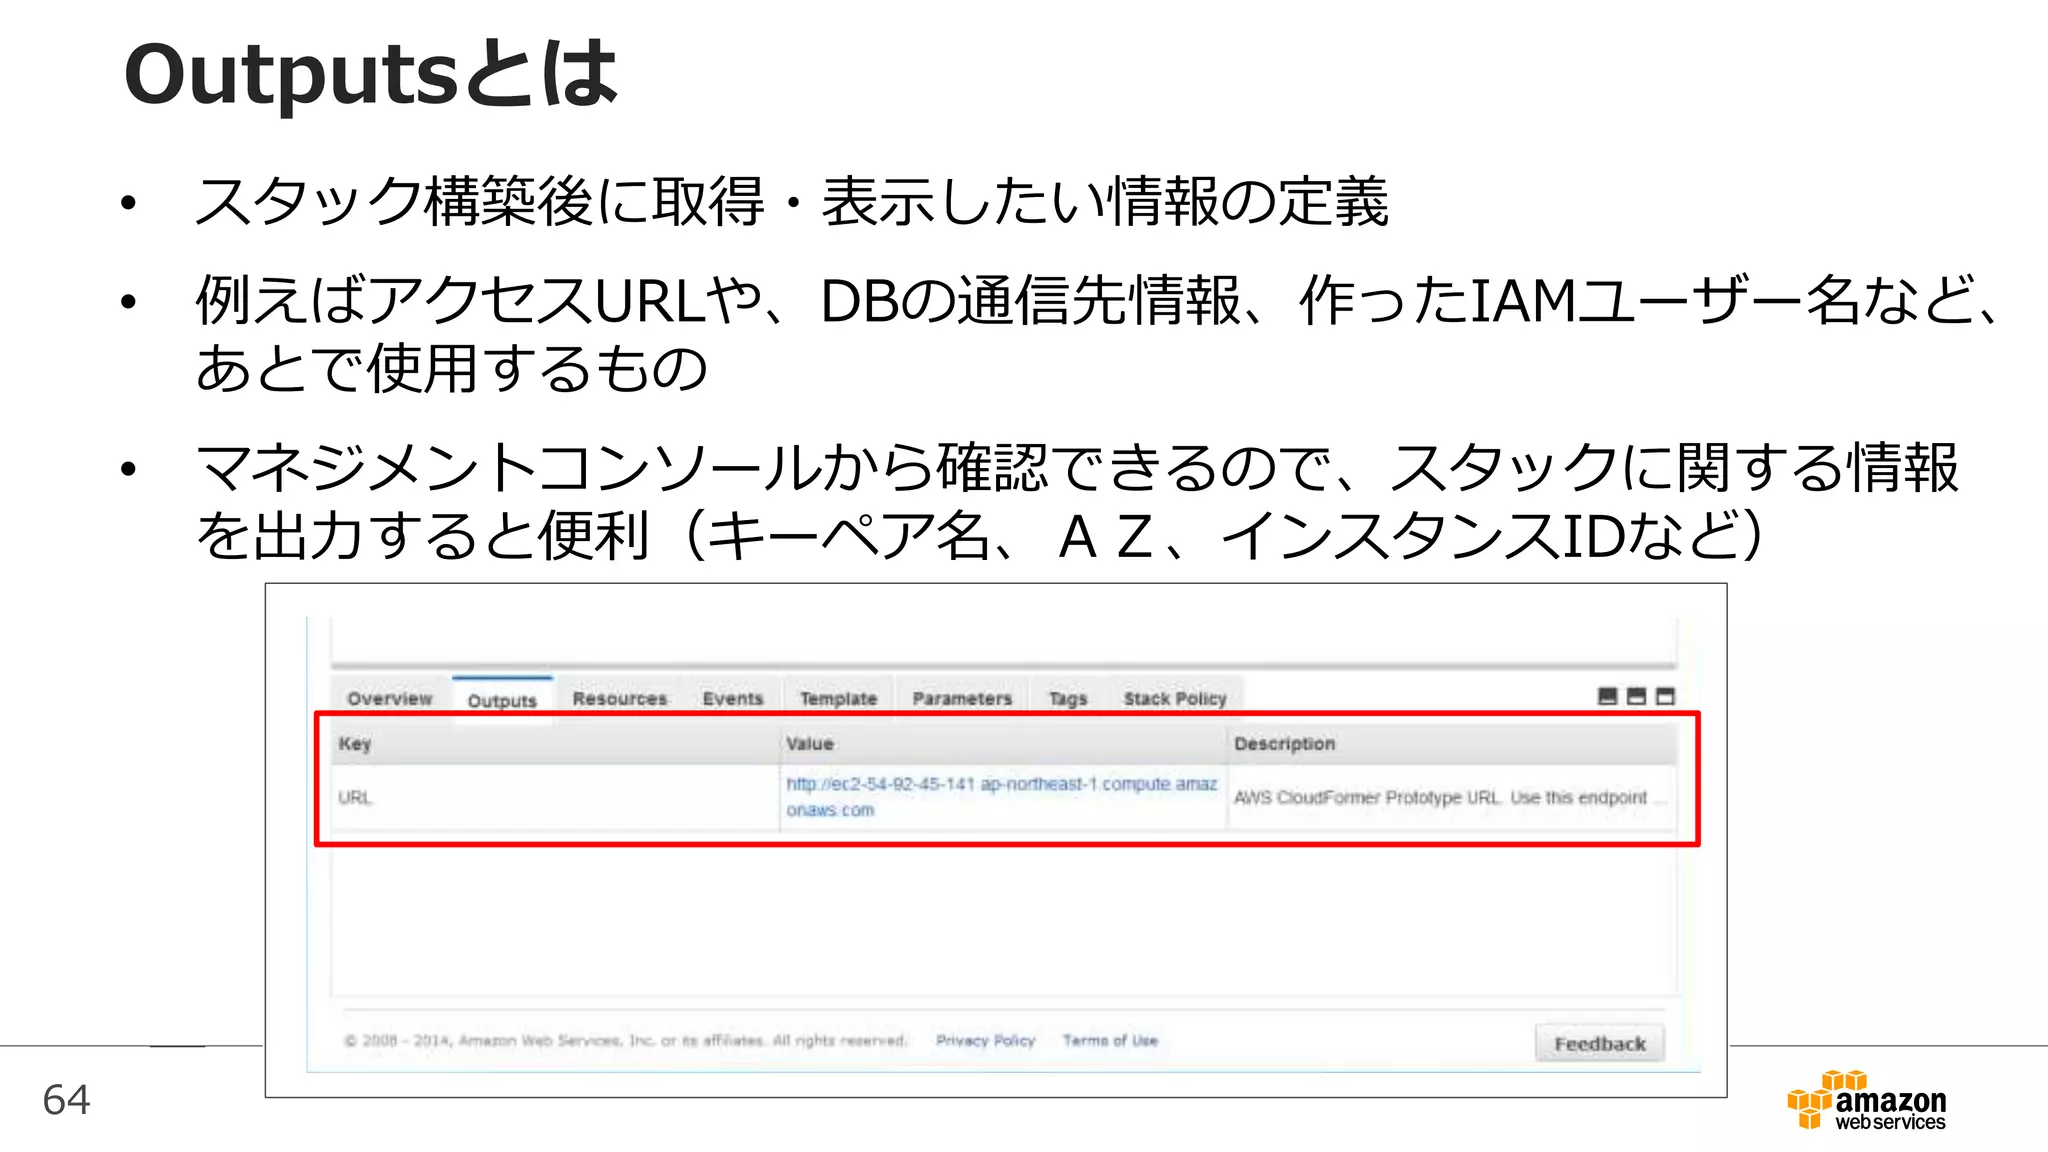Click the slide number 64
2048x1152 pixels.
point(66,1100)
